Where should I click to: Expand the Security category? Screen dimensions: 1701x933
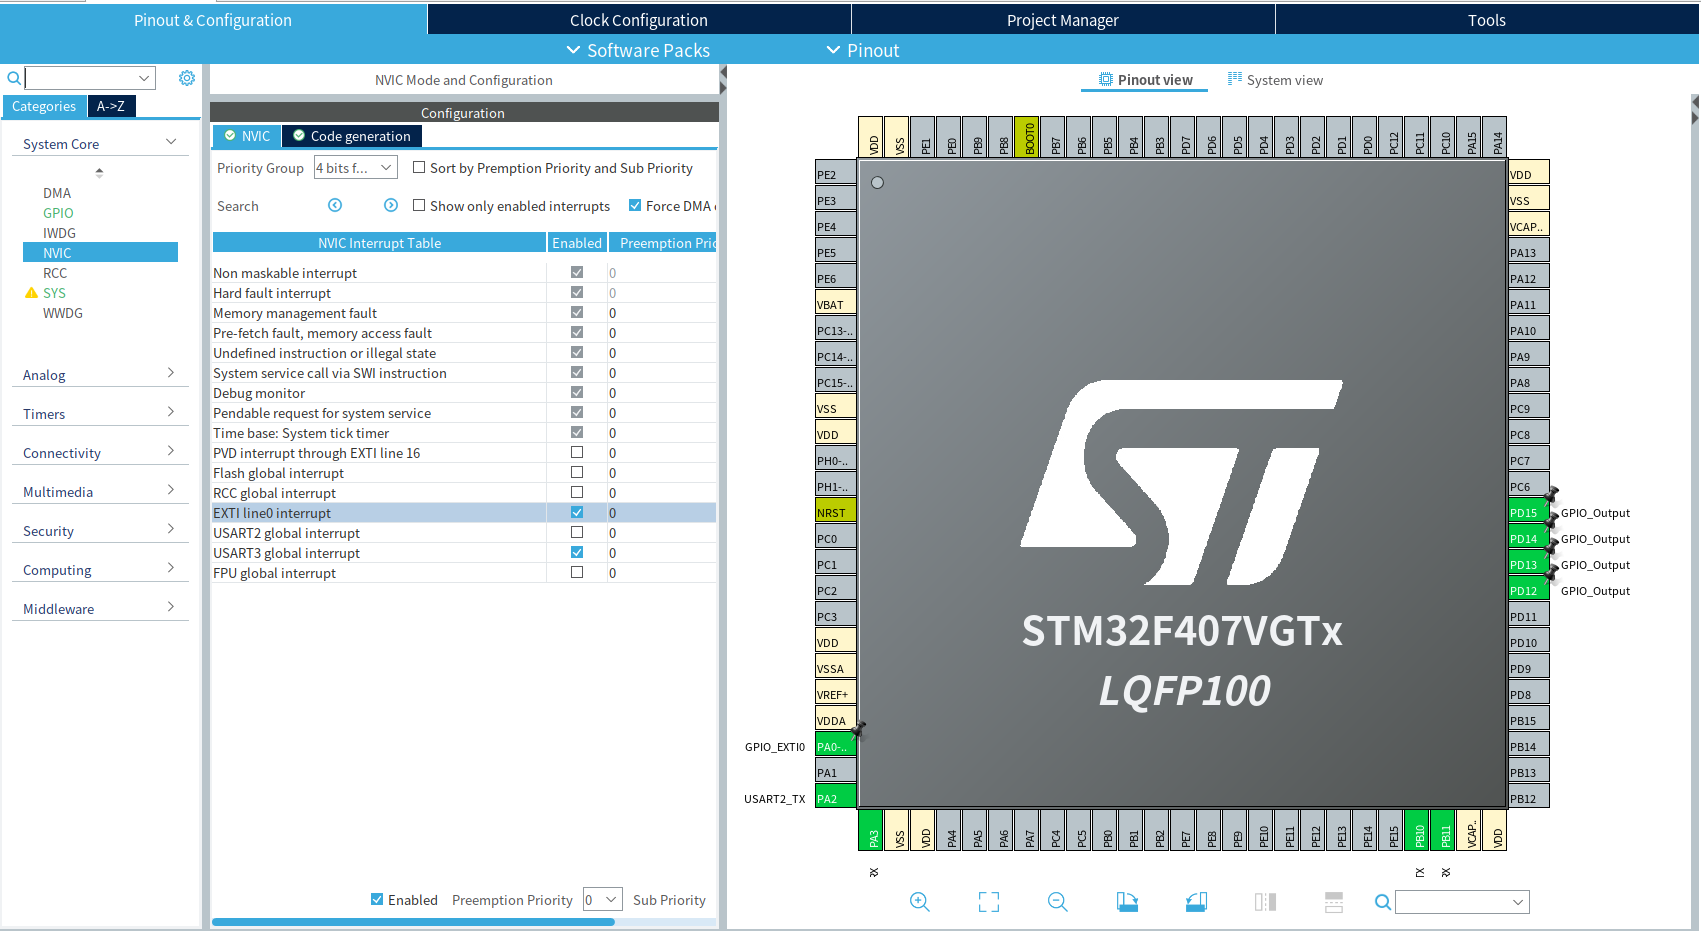coord(171,529)
